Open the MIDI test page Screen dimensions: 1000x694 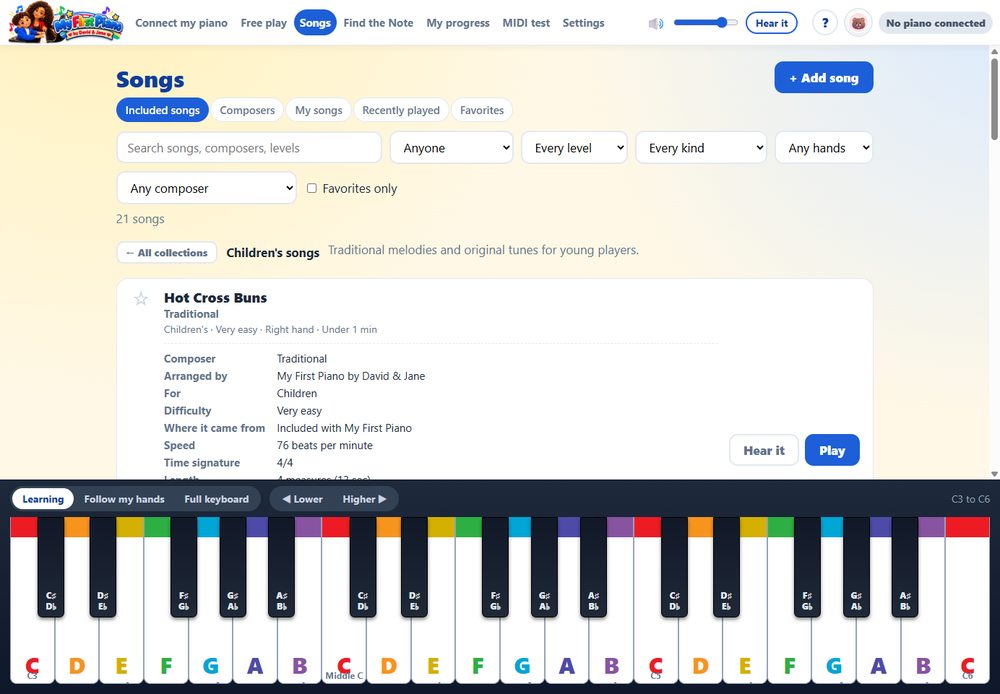[x=526, y=23]
